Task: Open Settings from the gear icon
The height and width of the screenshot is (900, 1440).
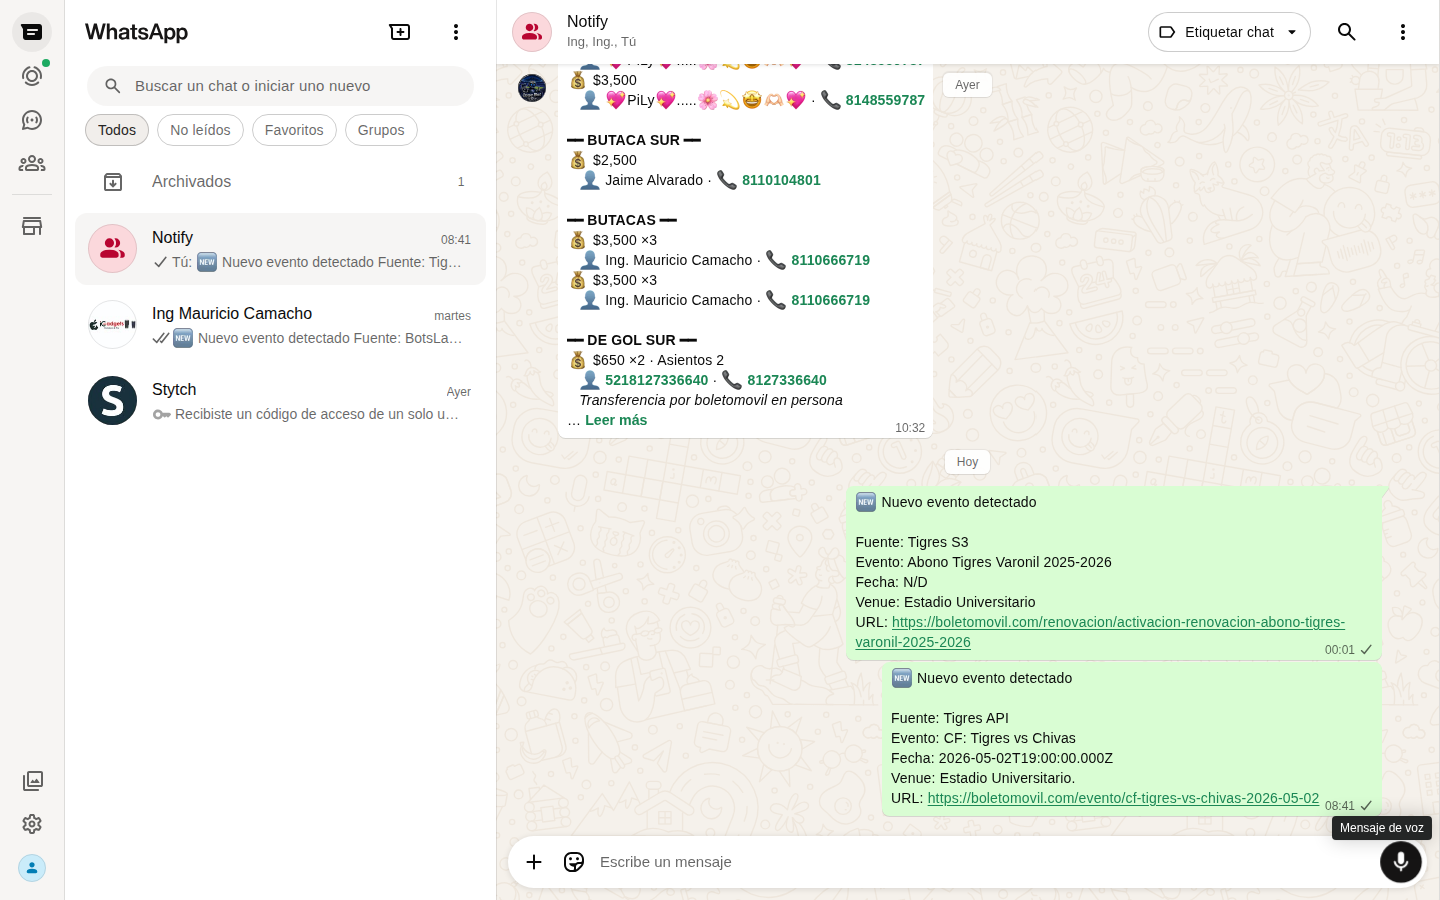Action: tap(32, 824)
